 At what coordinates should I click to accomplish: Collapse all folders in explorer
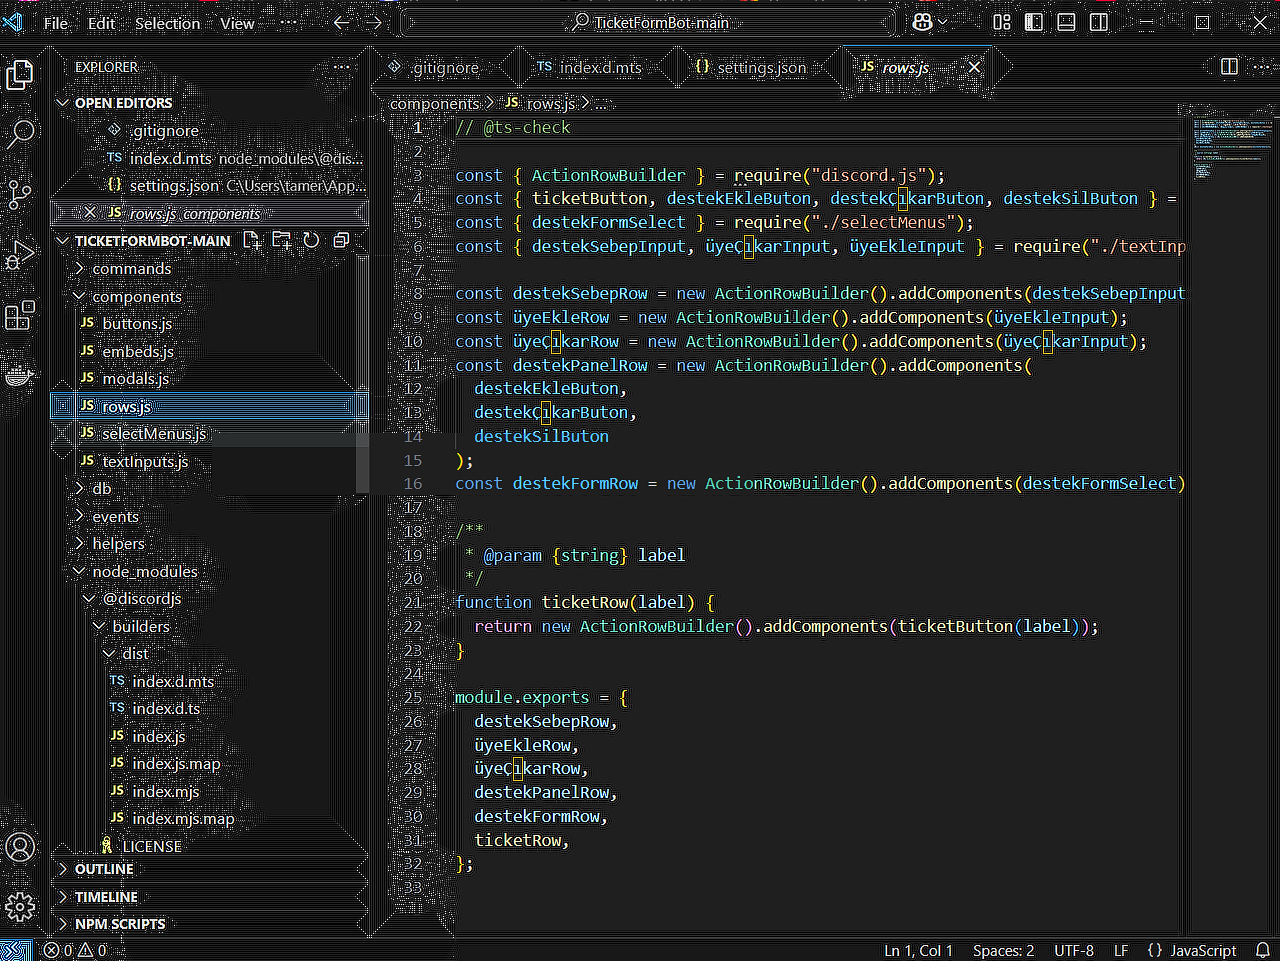pos(341,240)
